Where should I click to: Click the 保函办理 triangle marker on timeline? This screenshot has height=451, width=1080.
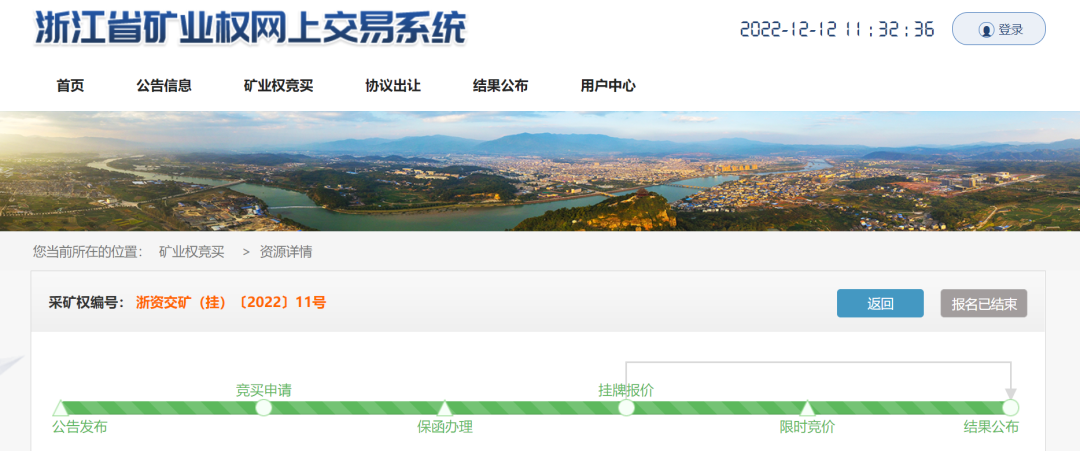[445, 408]
